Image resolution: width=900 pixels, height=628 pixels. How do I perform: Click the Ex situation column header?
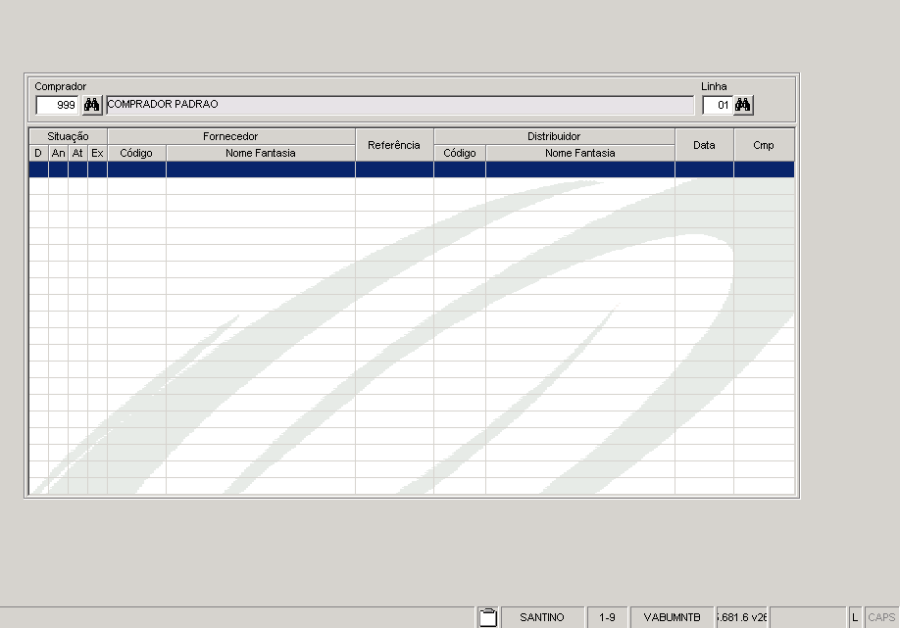click(x=97, y=153)
